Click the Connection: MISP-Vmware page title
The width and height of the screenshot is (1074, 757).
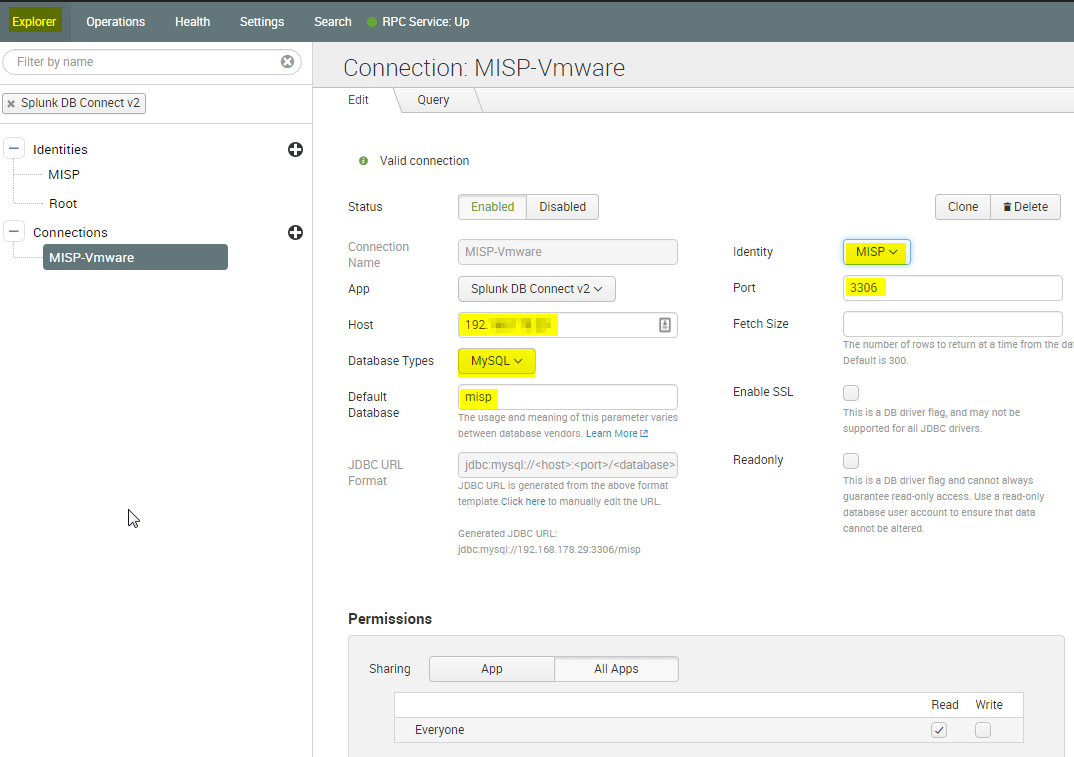pyautogui.click(x=484, y=68)
